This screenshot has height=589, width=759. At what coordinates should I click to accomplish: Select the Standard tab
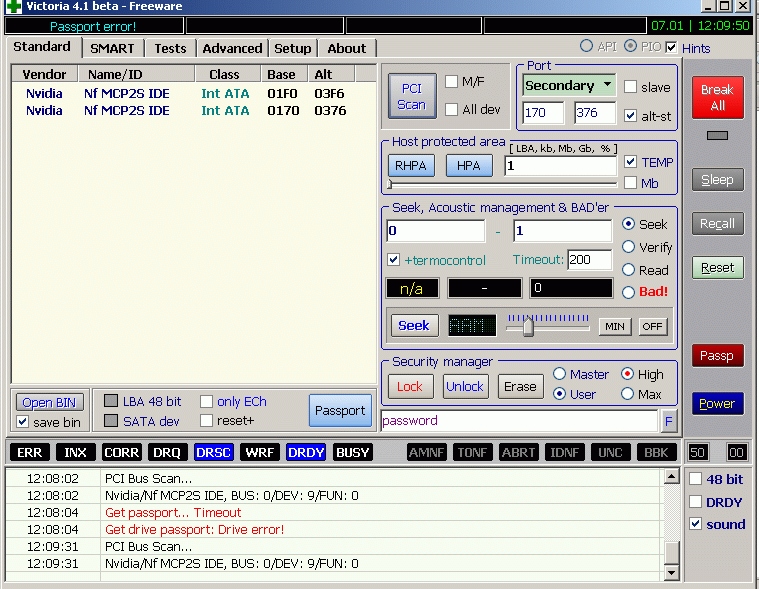coord(42,47)
